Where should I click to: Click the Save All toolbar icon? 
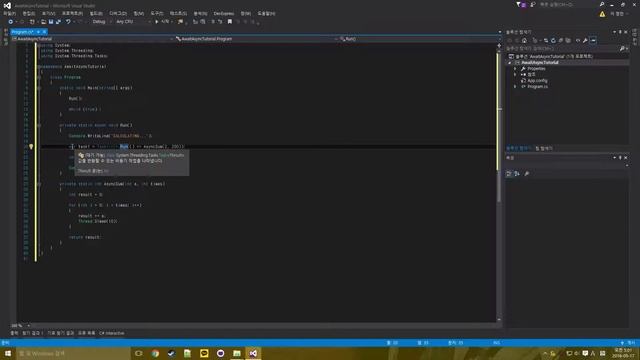click(x=58, y=22)
